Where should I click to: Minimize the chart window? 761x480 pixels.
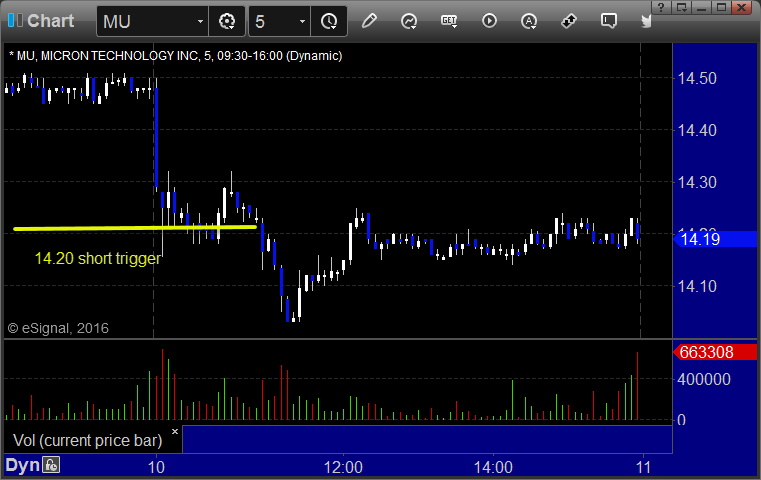(701, 7)
